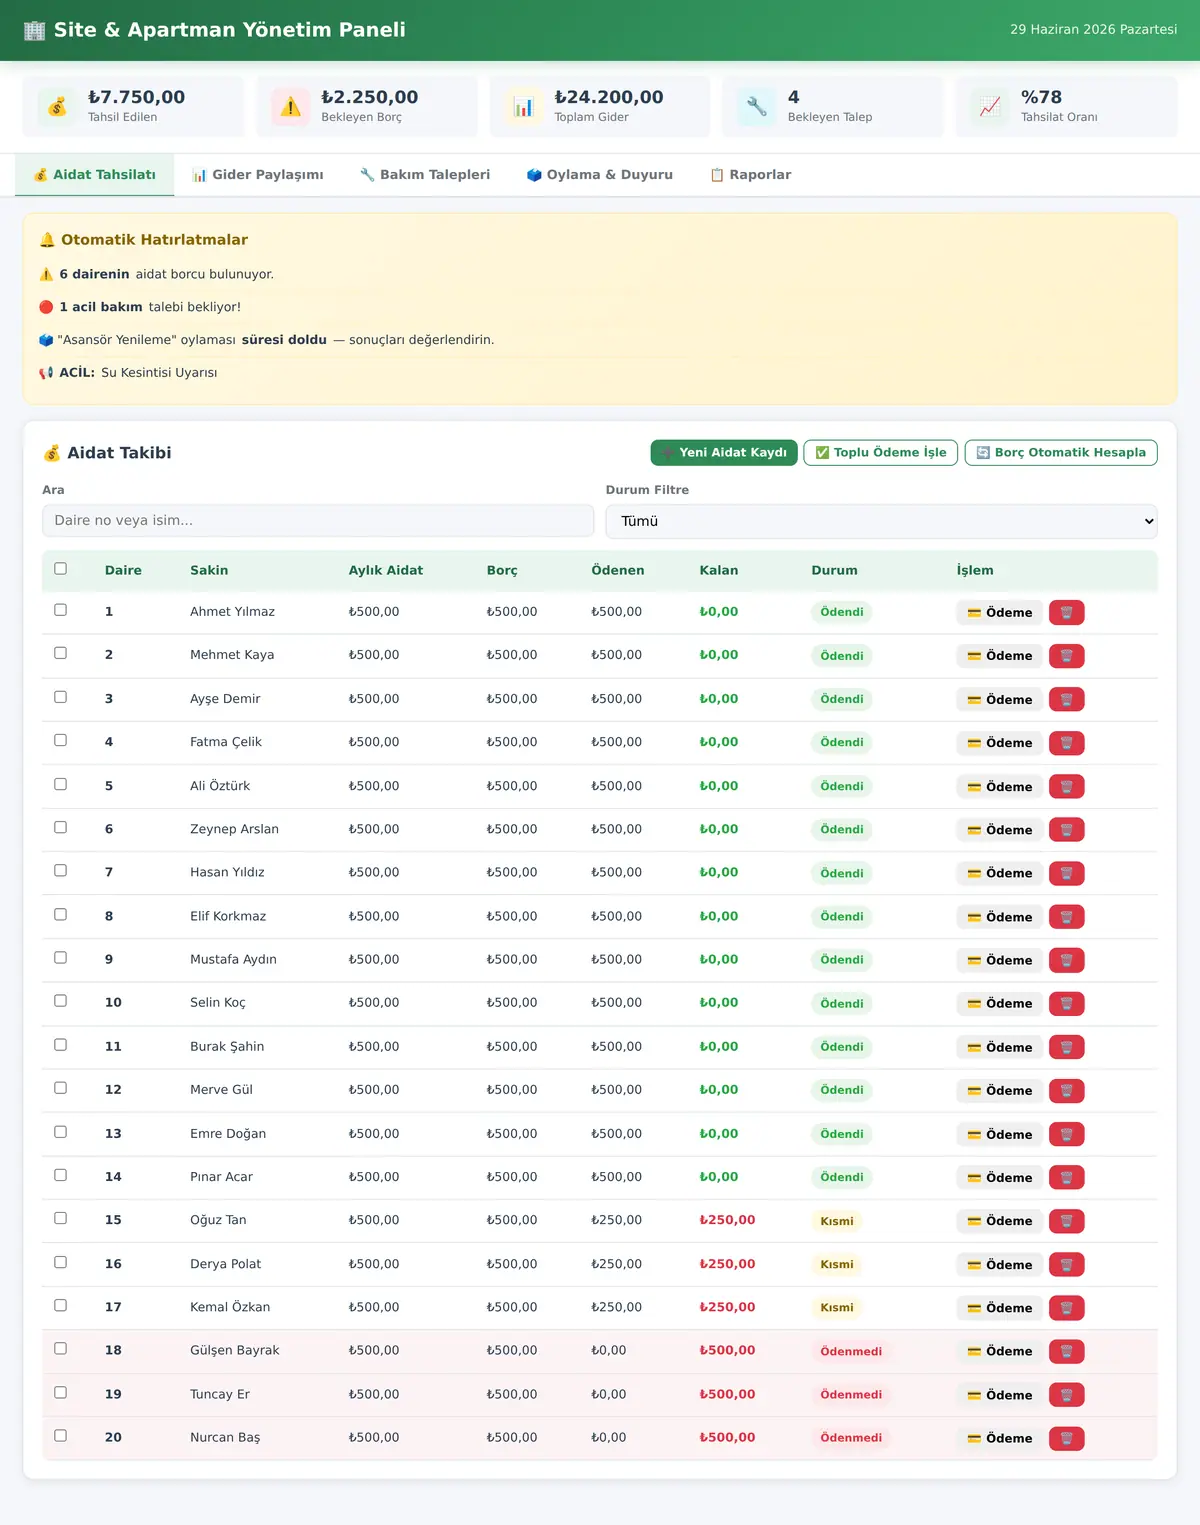Click trash icon for Tuncay Er
This screenshot has width=1200, height=1525.
point(1066,1395)
